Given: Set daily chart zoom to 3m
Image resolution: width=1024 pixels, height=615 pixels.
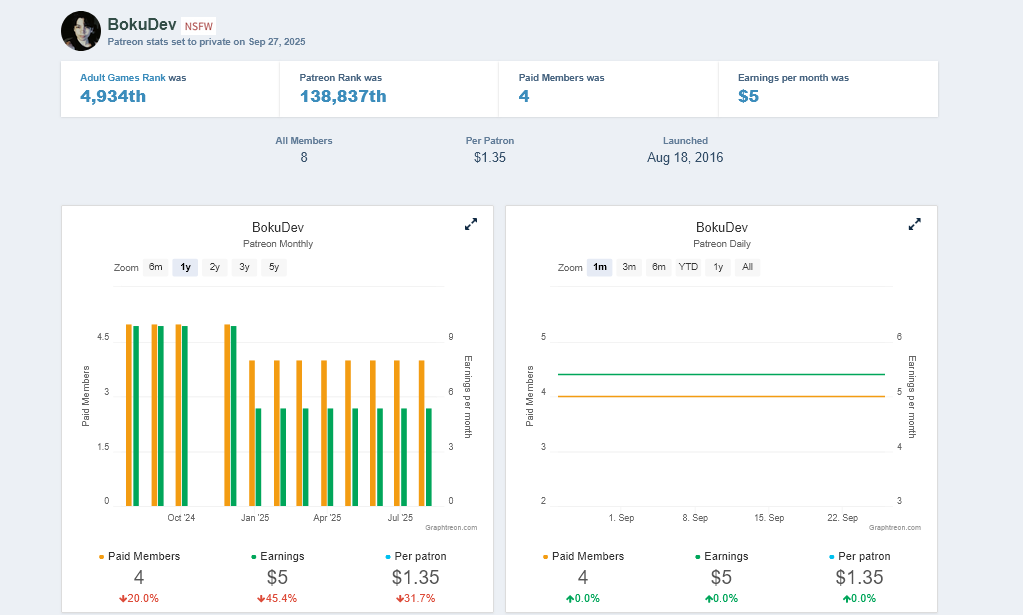Looking at the screenshot, I should (629, 267).
